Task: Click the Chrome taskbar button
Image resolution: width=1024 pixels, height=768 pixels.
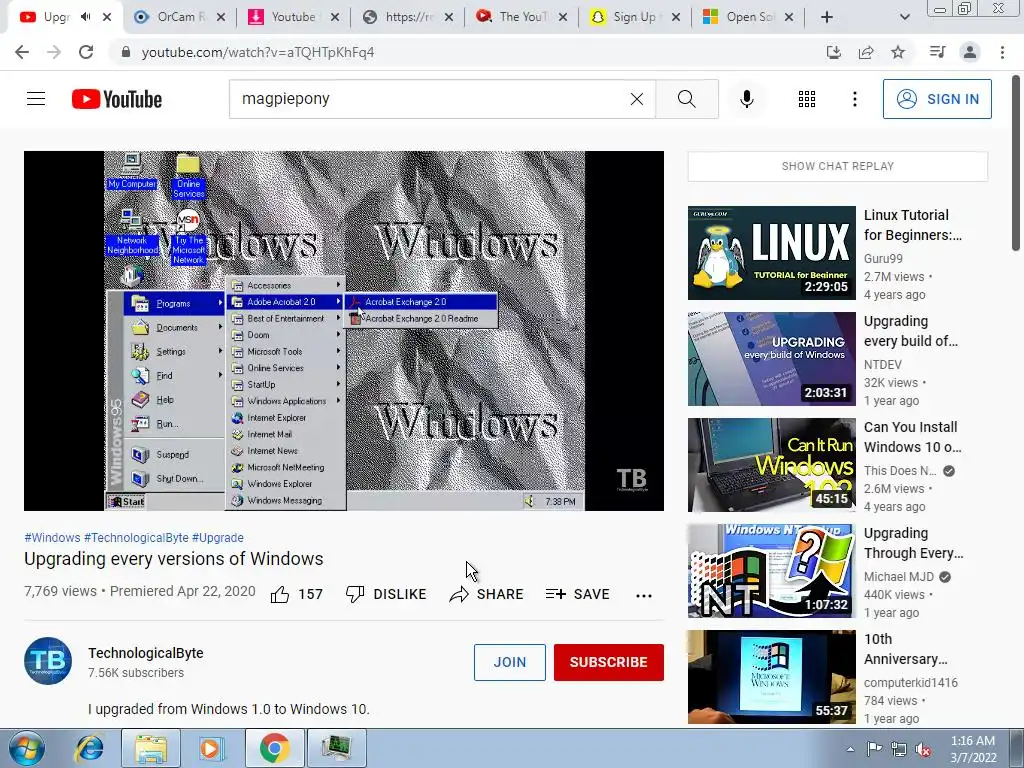Action: [274, 748]
